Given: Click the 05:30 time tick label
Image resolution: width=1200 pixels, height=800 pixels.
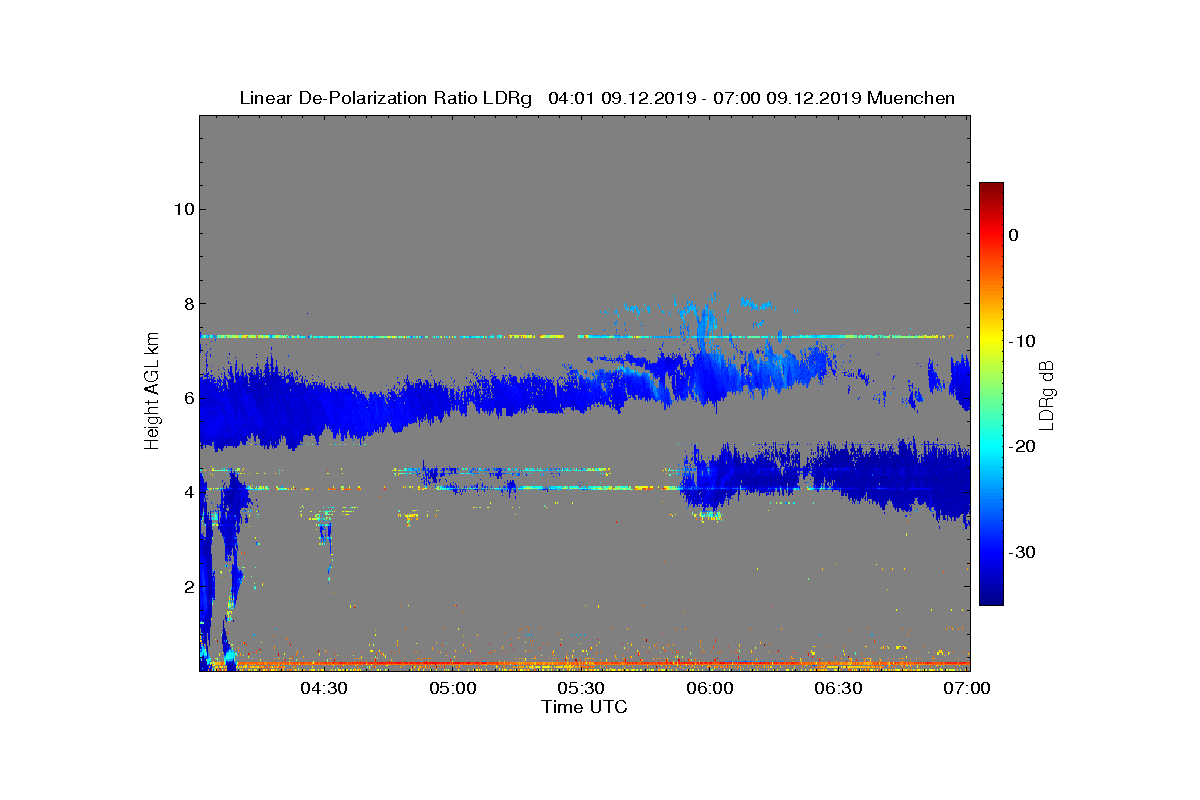Looking at the screenshot, I should [582, 689].
